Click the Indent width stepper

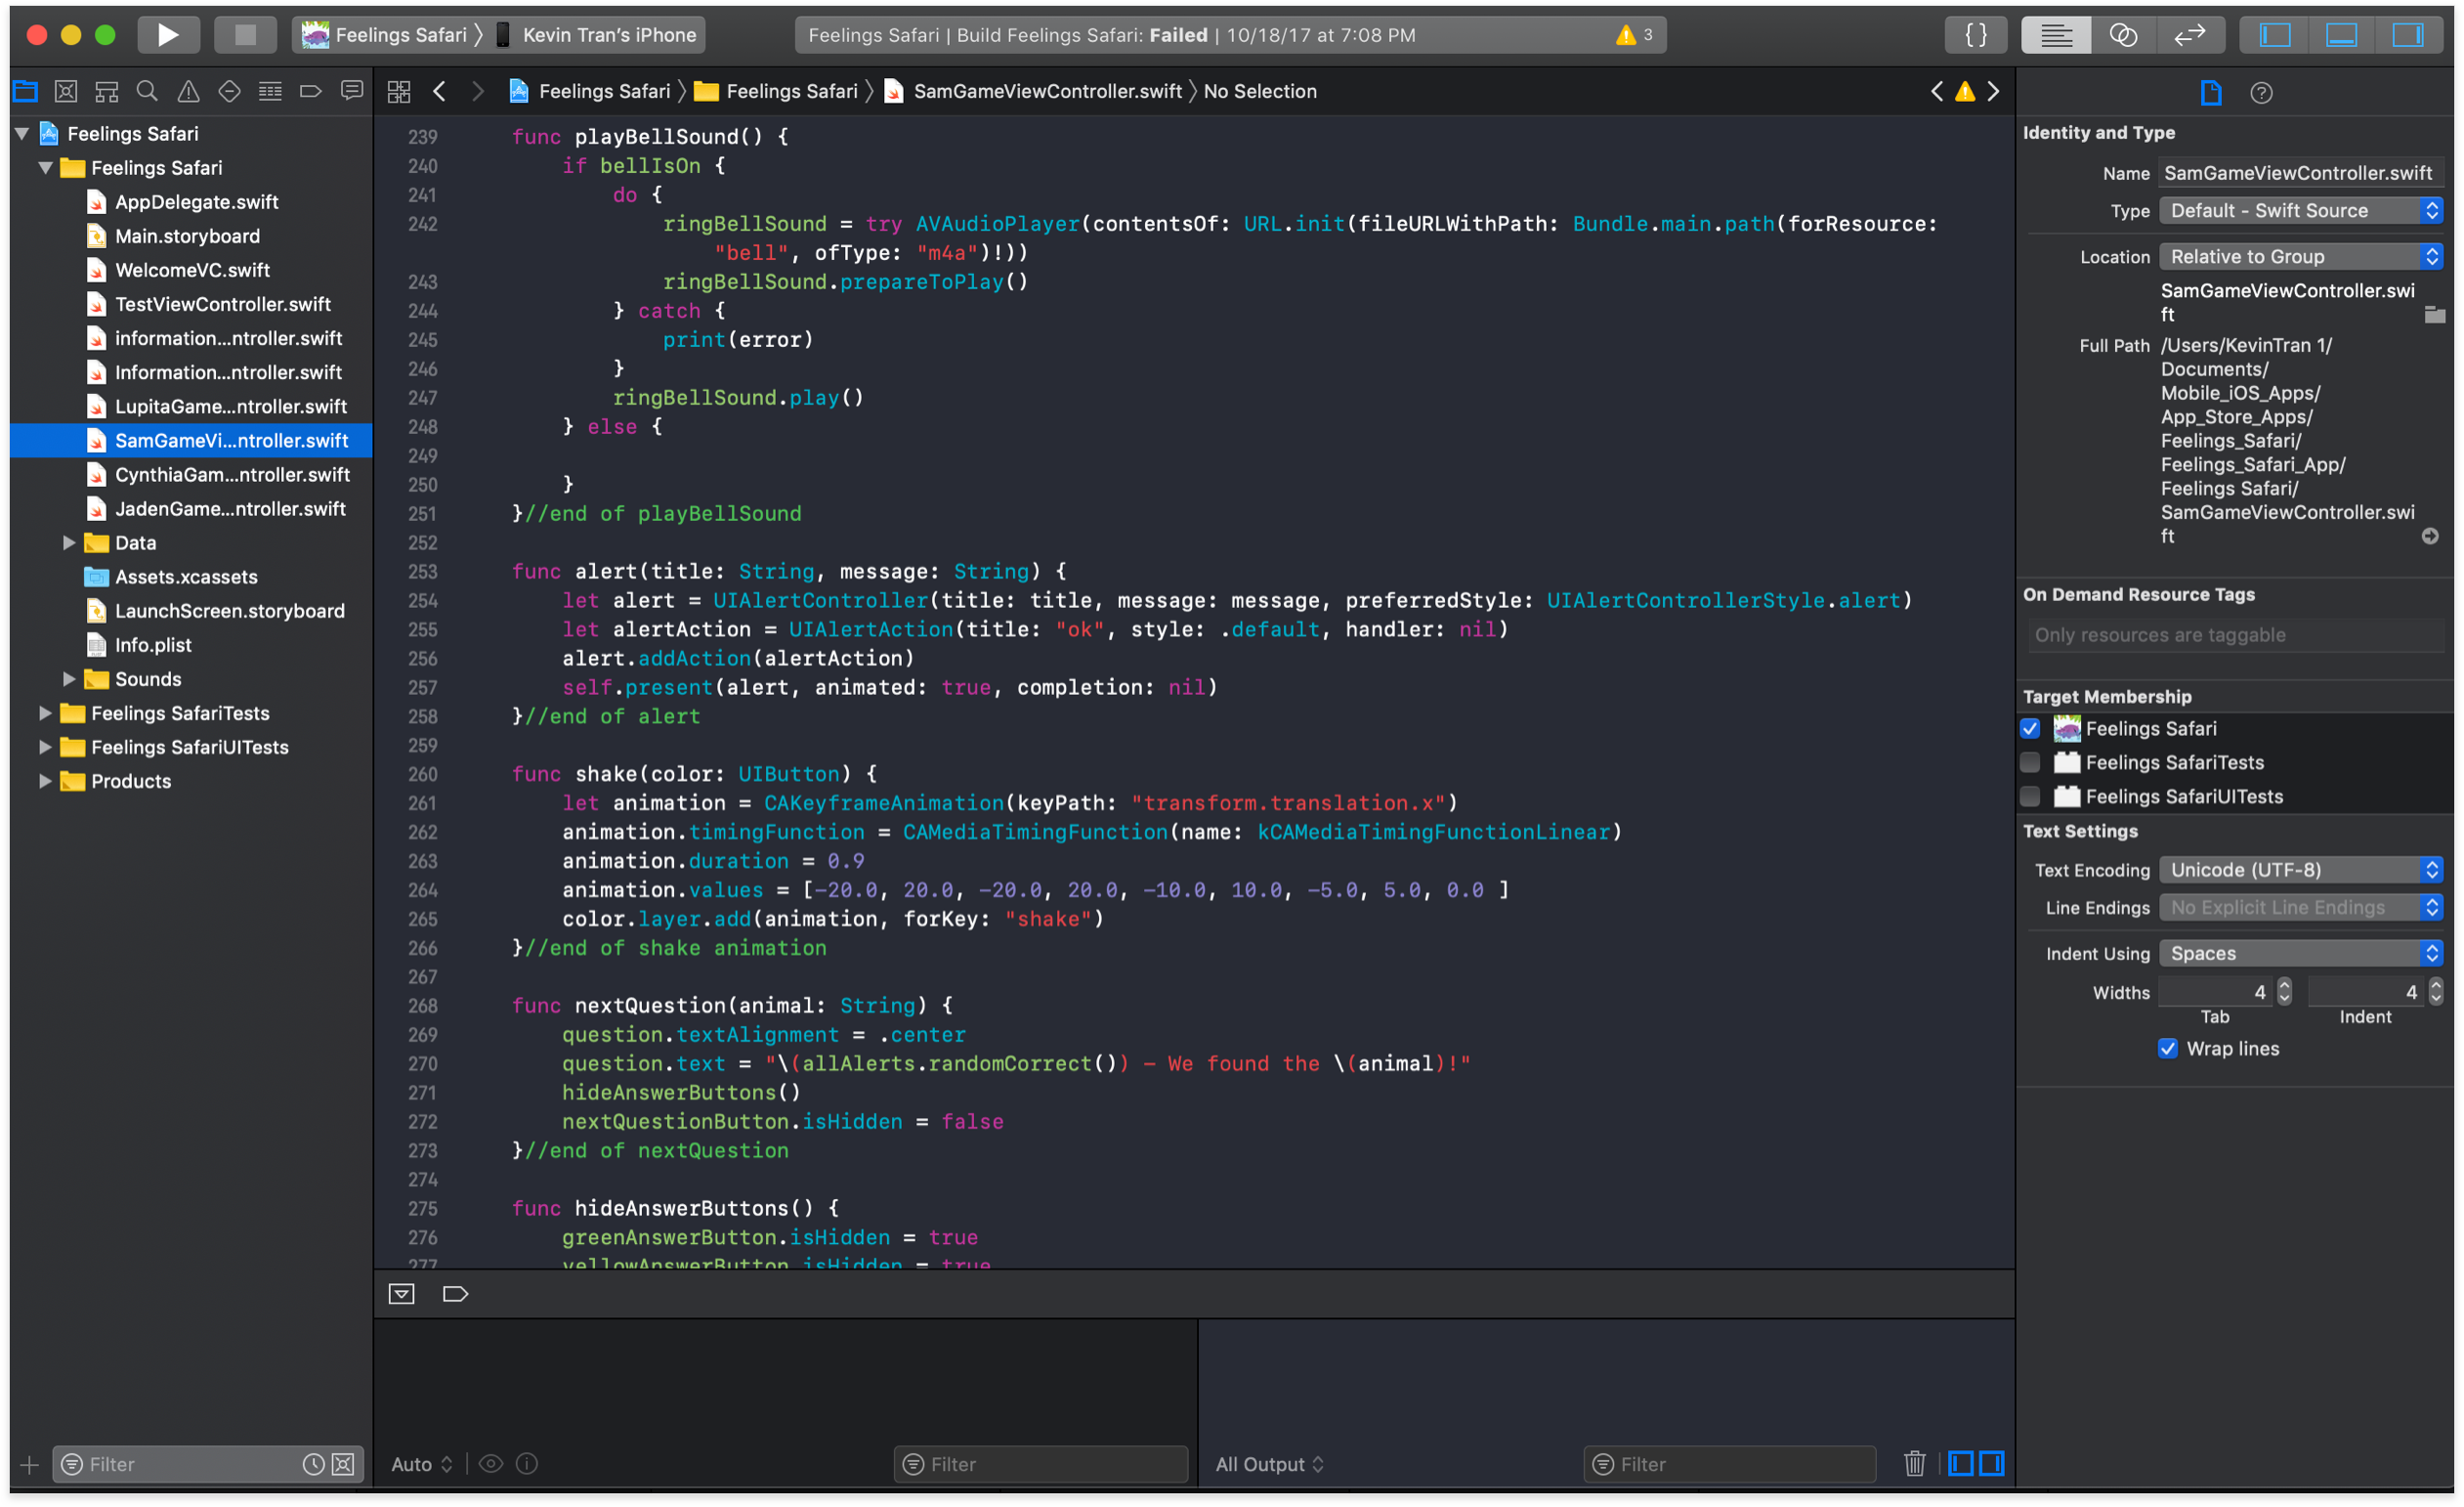click(x=2435, y=991)
